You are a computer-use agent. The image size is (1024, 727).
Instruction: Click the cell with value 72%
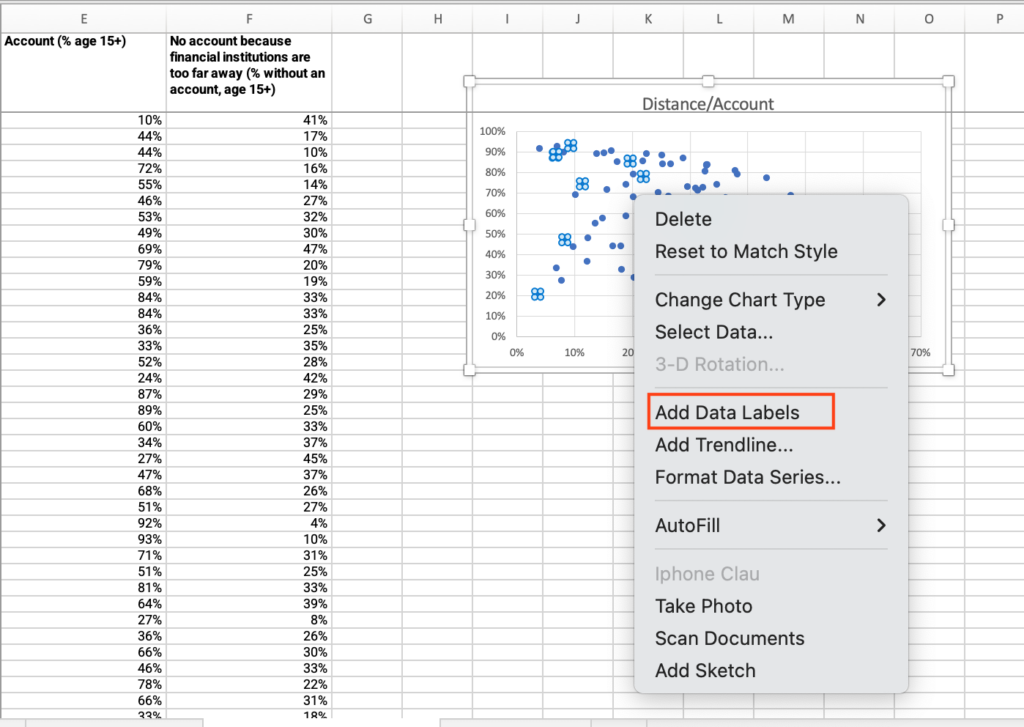84,169
